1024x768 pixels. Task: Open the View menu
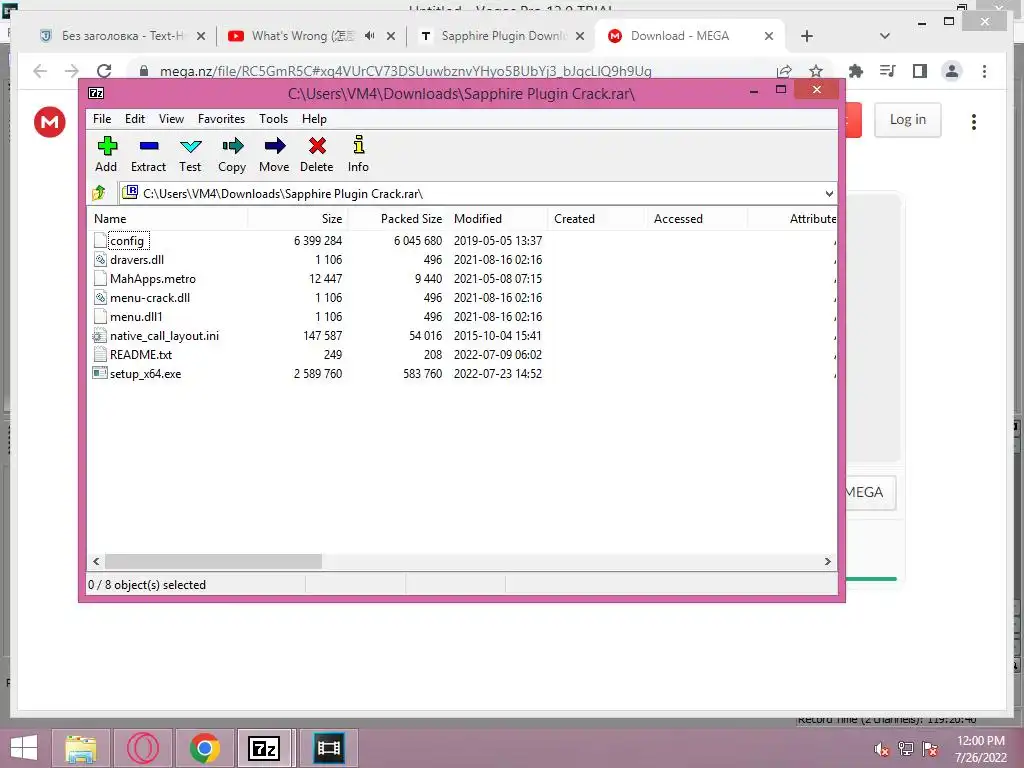pos(171,119)
